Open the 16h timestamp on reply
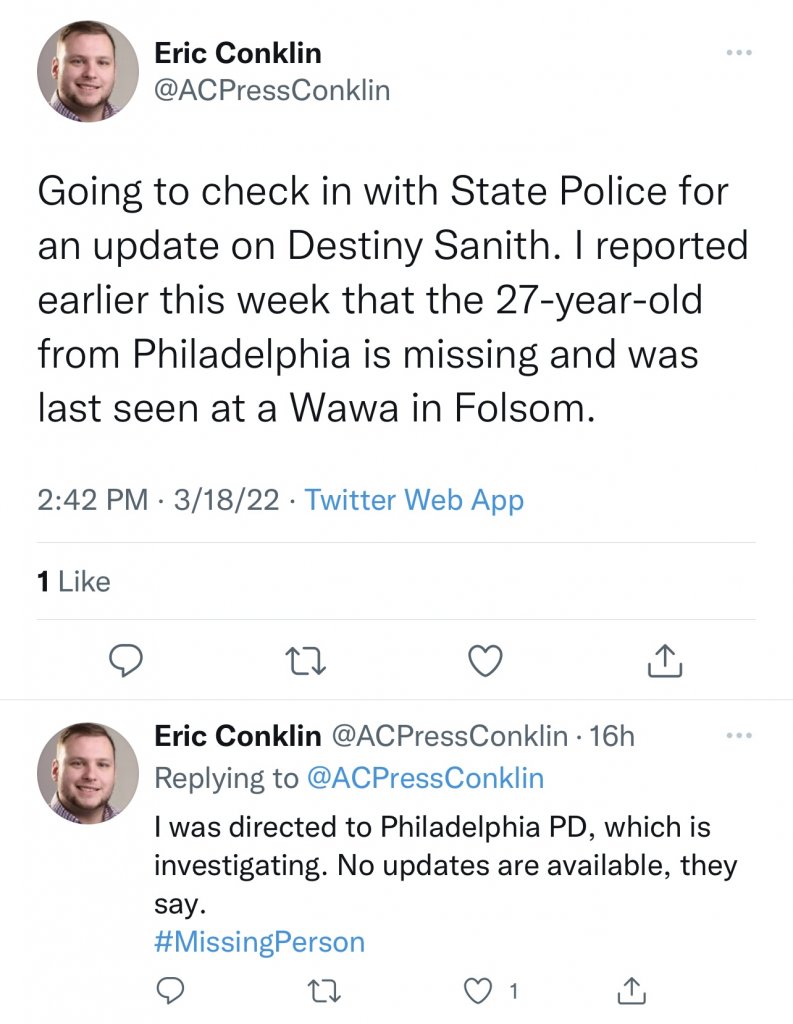 [612, 737]
